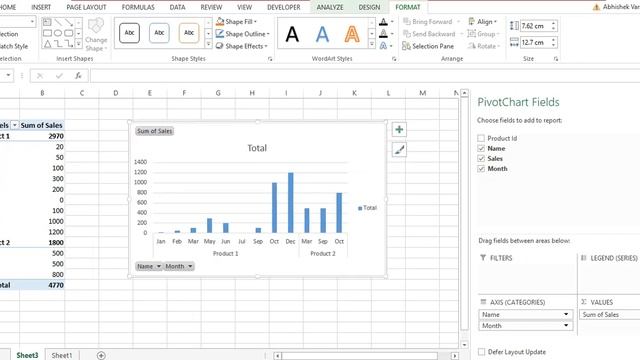The height and width of the screenshot is (360, 640).
Task: Add a new sheet with plus icon
Action: 101,356
